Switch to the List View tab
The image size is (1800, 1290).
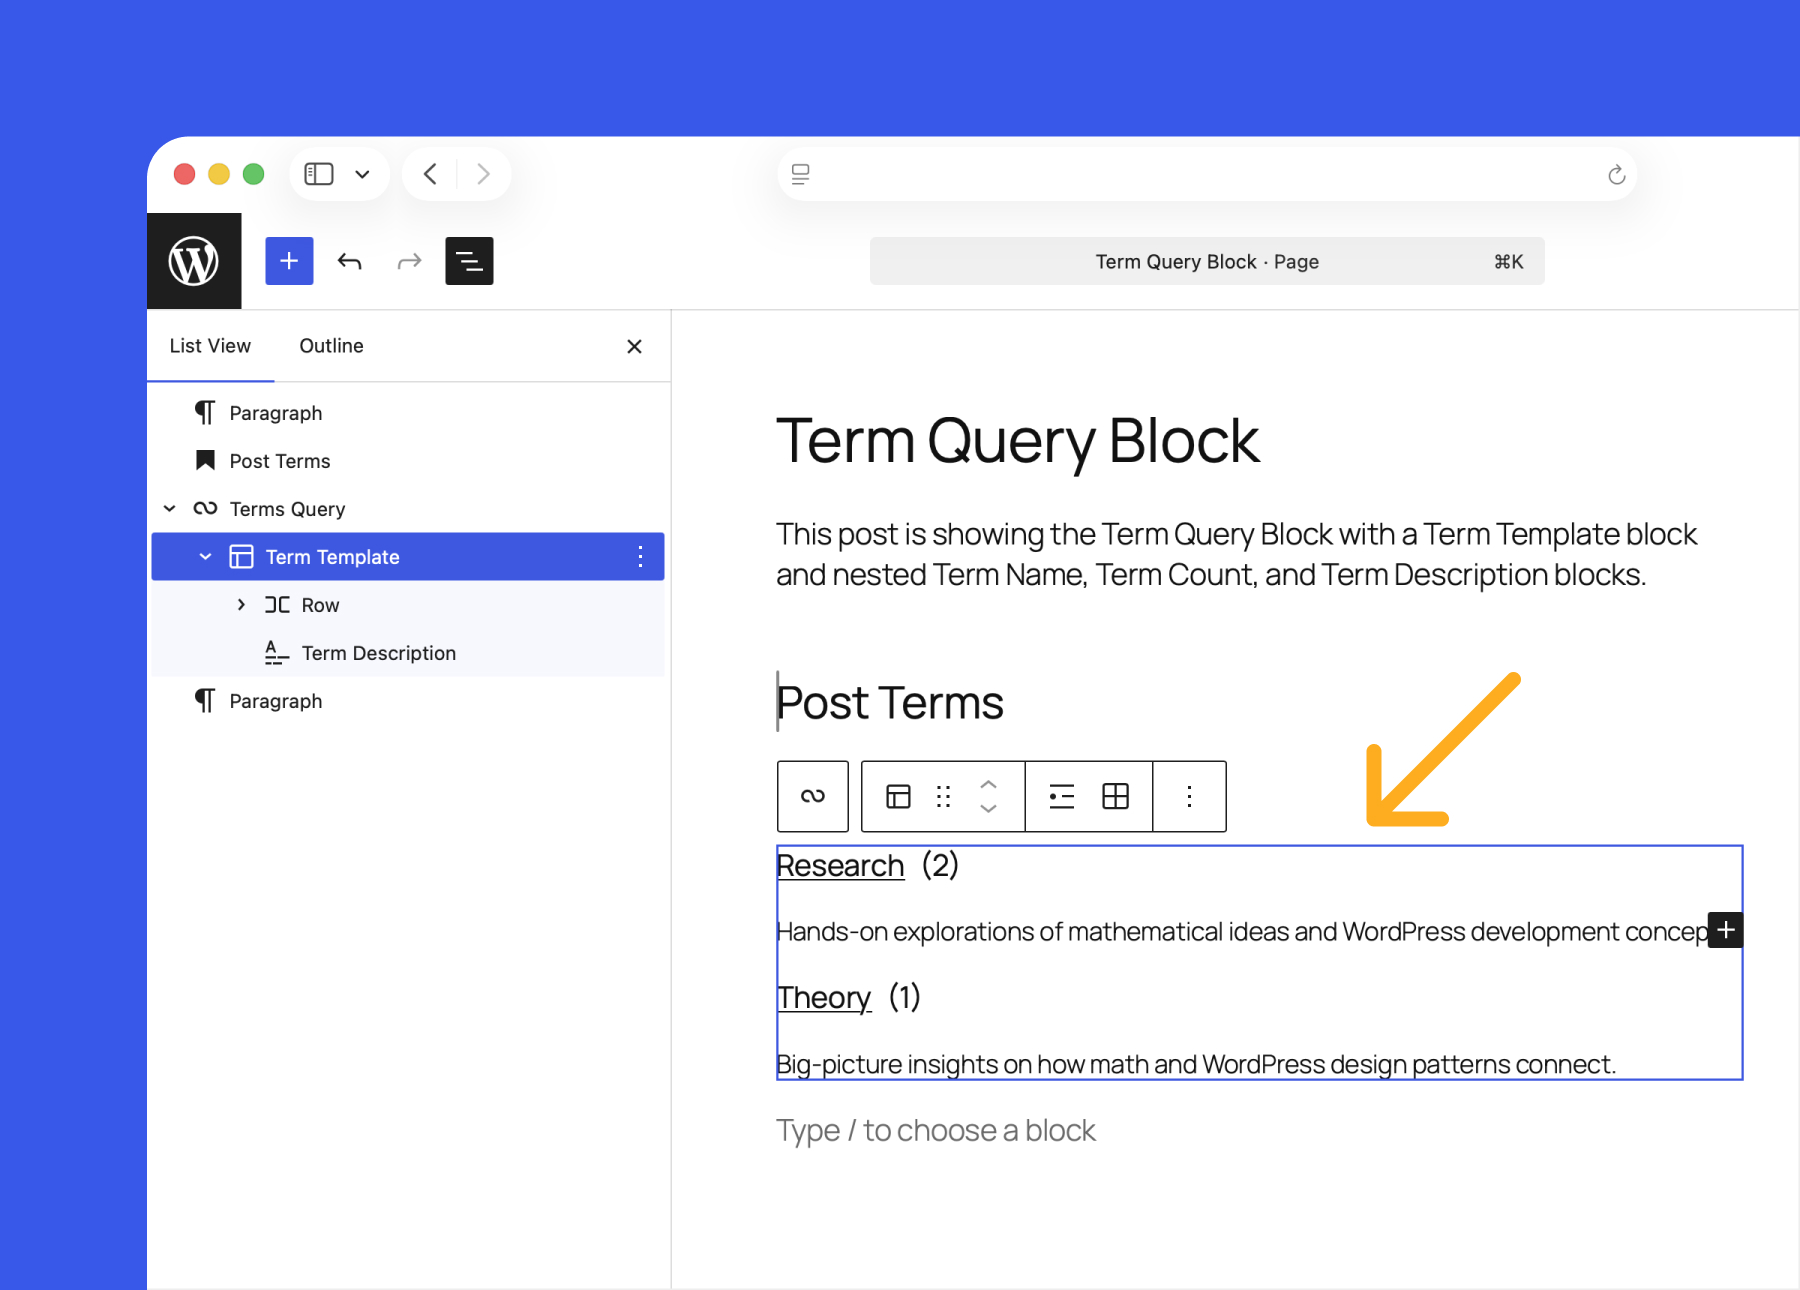click(x=210, y=345)
